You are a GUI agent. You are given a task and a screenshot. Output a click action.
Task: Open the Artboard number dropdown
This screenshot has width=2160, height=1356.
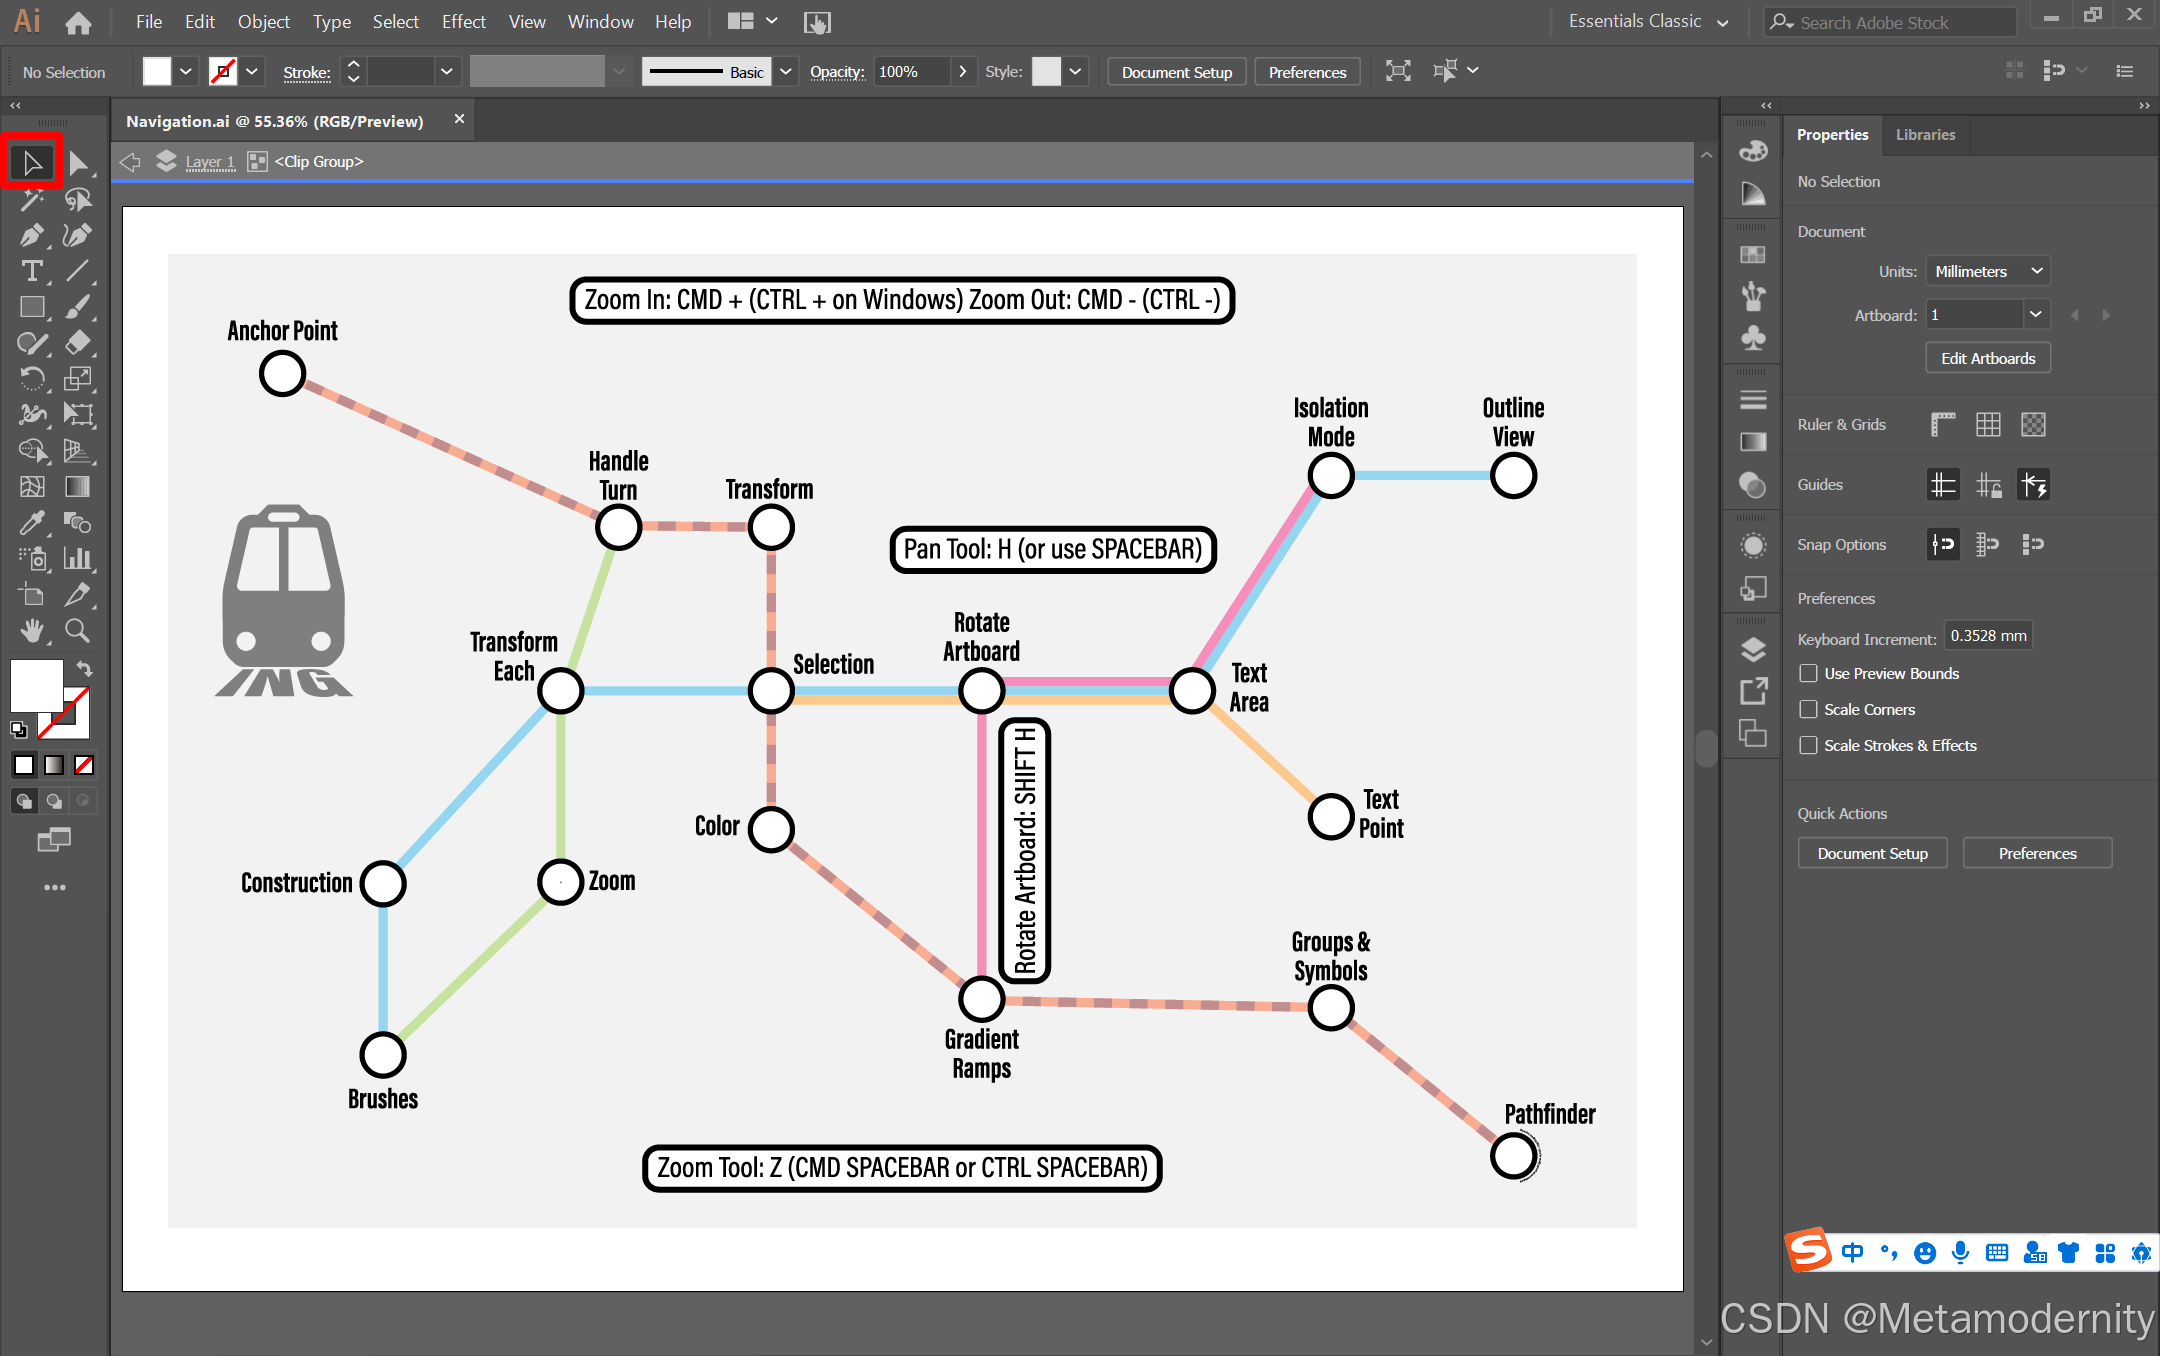[x=2034, y=315]
